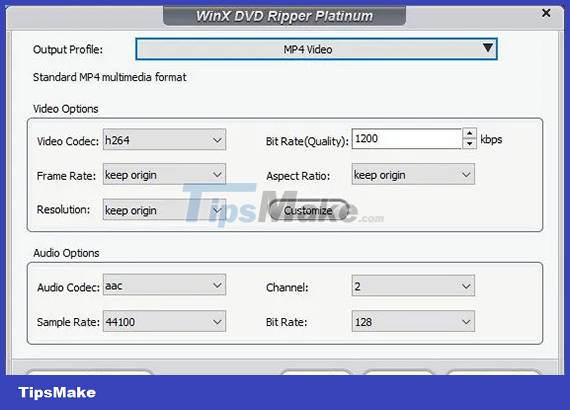Open the Audio Codec aac dropdown

click(x=164, y=285)
